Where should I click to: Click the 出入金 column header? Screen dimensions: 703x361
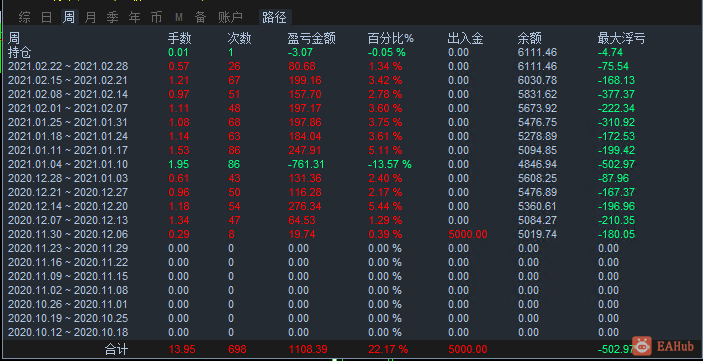coord(465,39)
